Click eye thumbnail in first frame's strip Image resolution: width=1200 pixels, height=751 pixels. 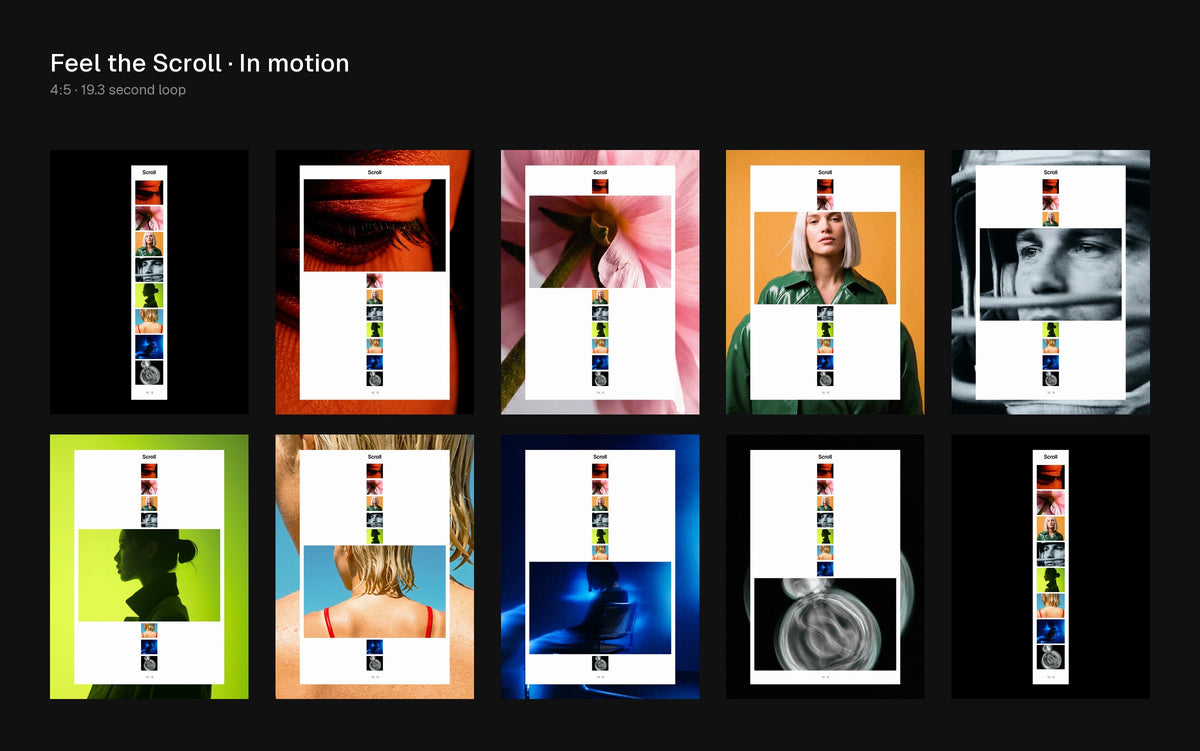tap(149, 193)
